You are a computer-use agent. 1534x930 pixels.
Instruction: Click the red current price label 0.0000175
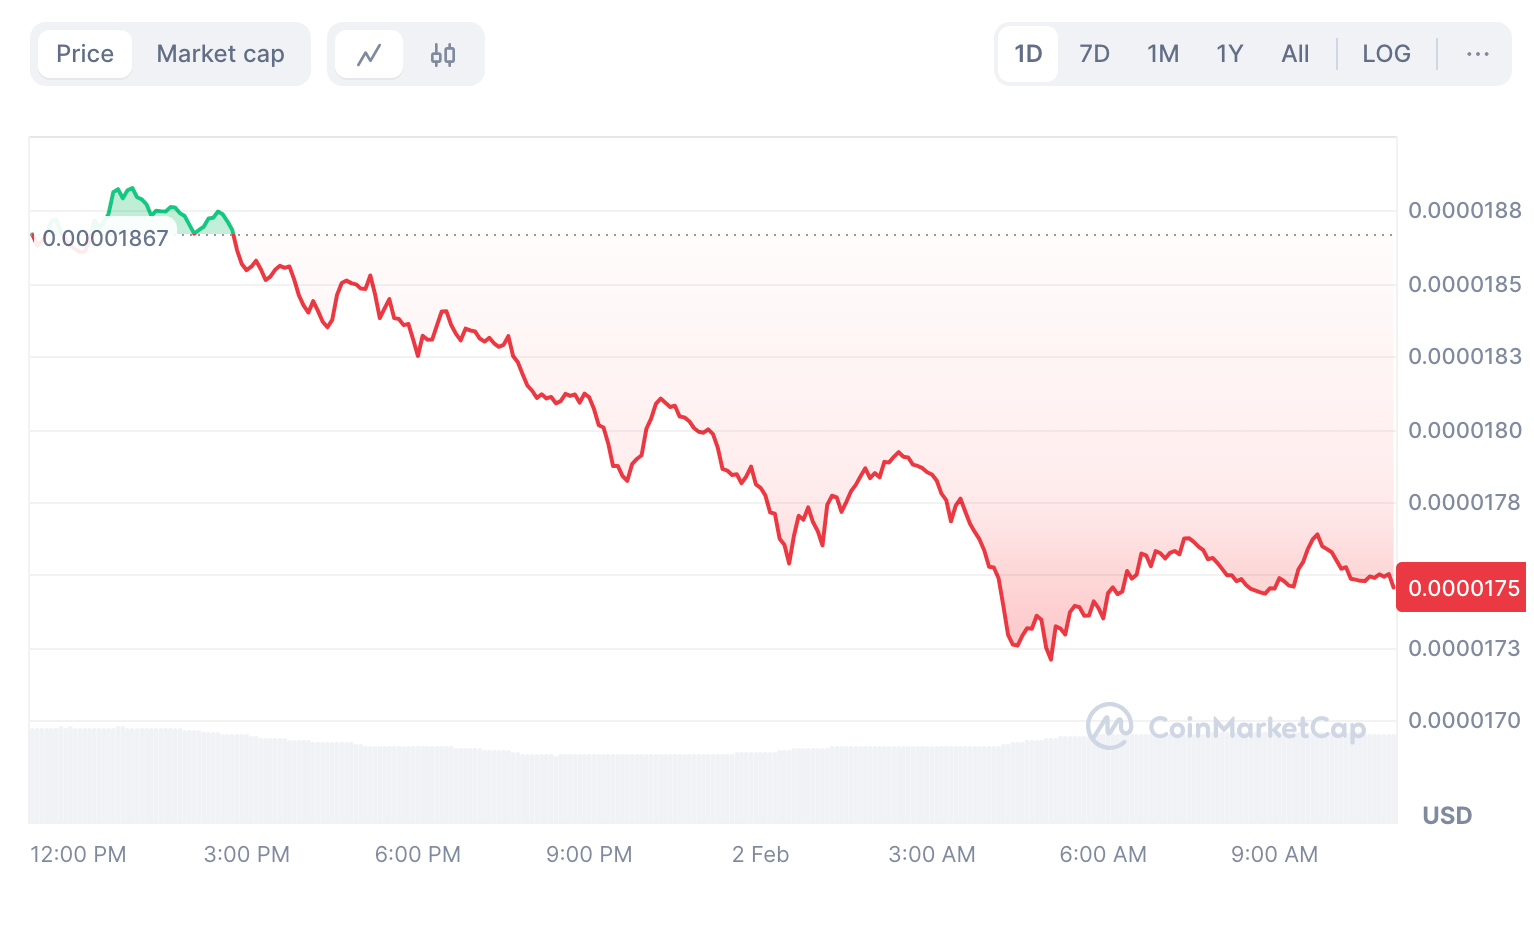1463,588
